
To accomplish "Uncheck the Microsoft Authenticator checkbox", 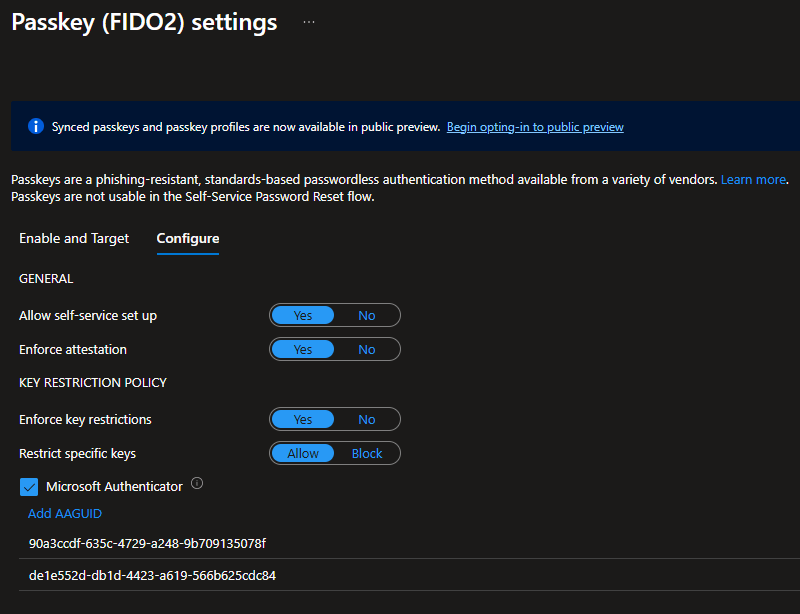I will pos(29,487).
